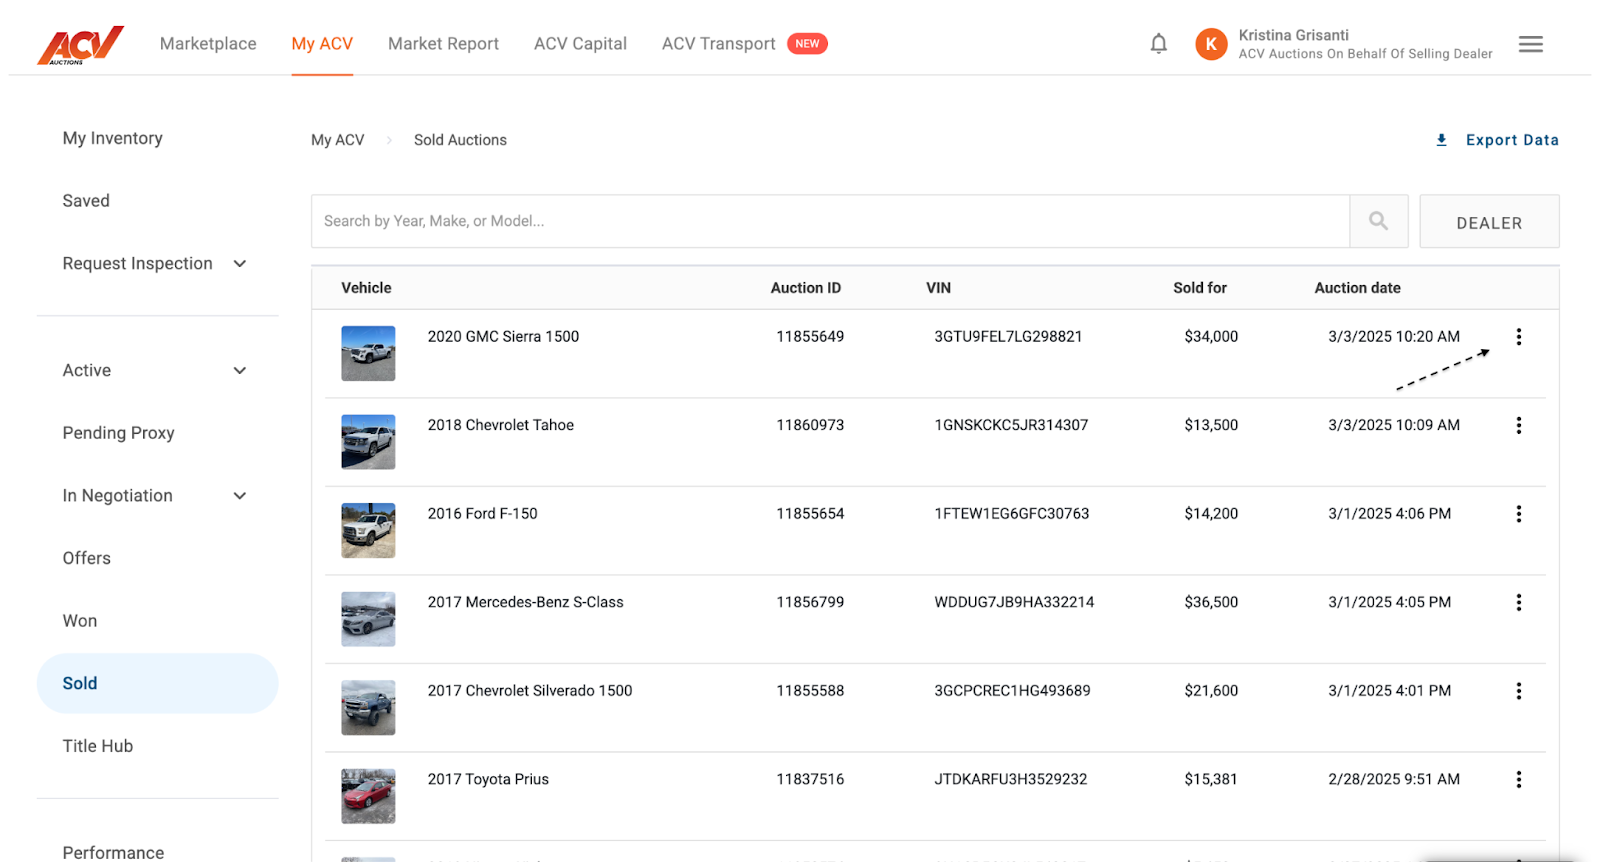Screen dimensions: 1600x862
Task: Go to the Marketplace tab
Action: 208,44
